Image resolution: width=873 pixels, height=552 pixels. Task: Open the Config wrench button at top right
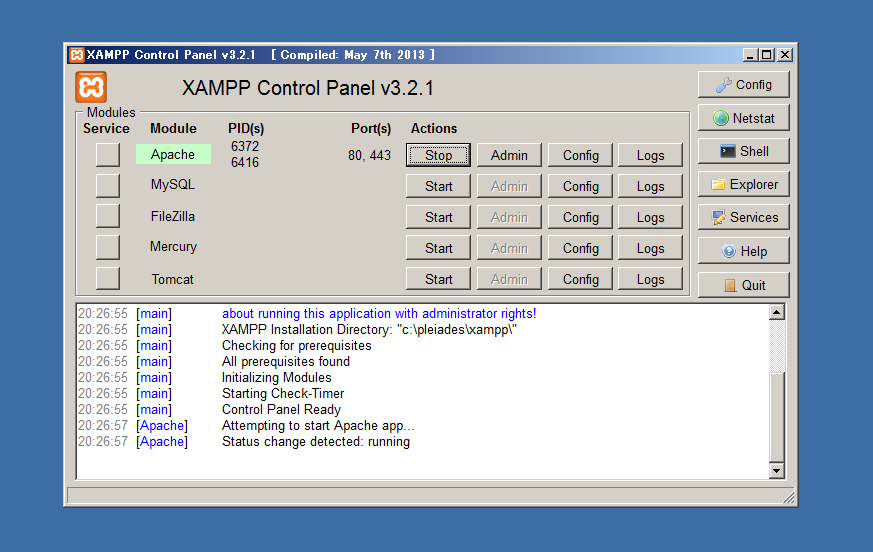coord(744,85)
